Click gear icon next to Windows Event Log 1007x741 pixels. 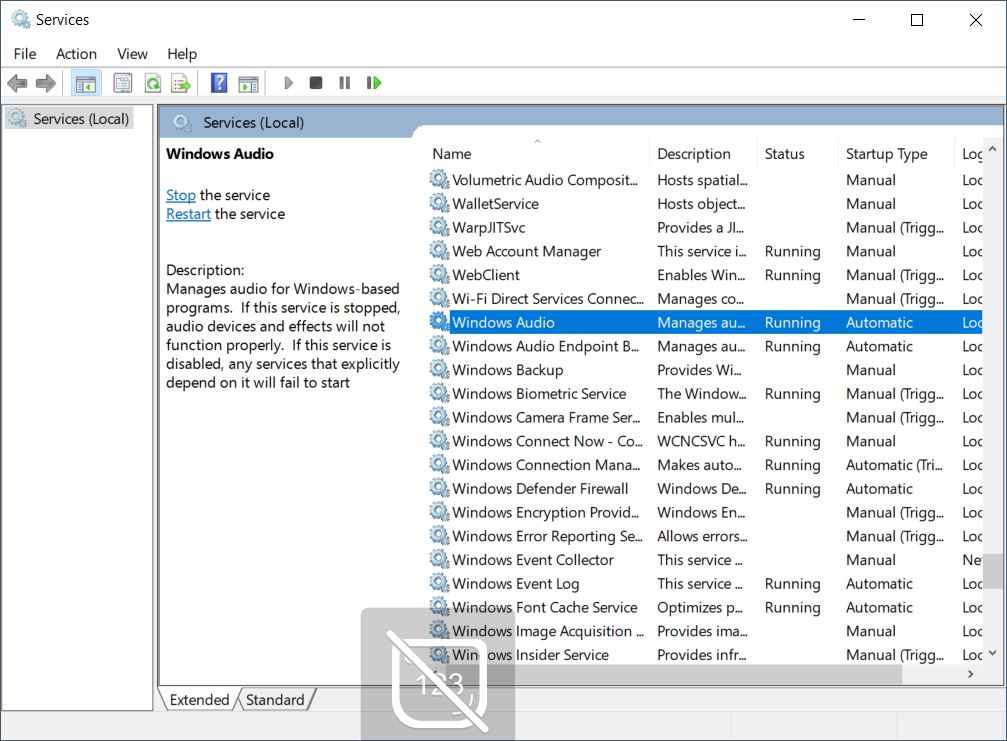439,583
